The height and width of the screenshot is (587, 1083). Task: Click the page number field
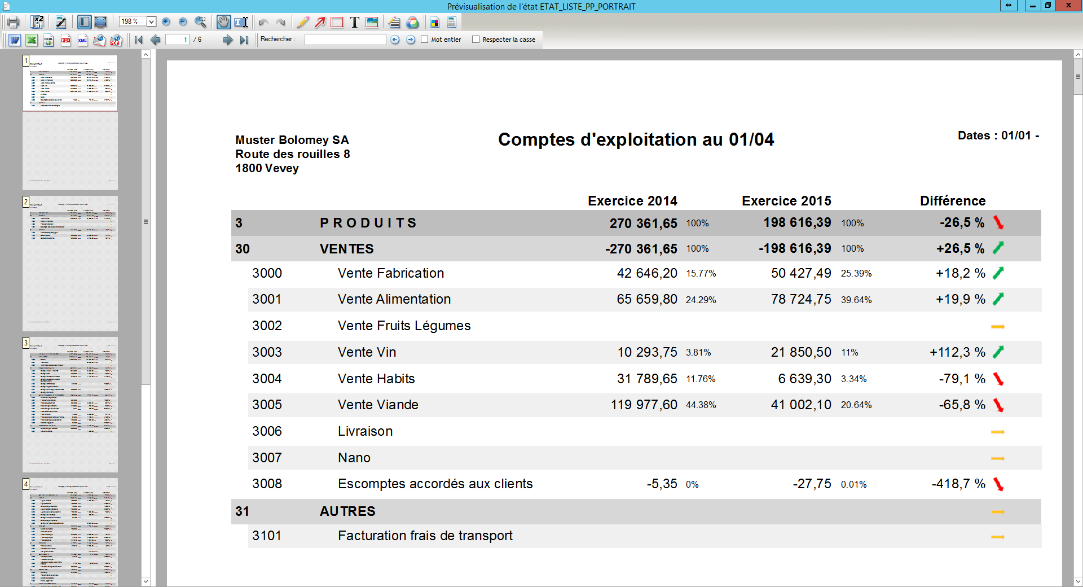[x=177, y=40]
